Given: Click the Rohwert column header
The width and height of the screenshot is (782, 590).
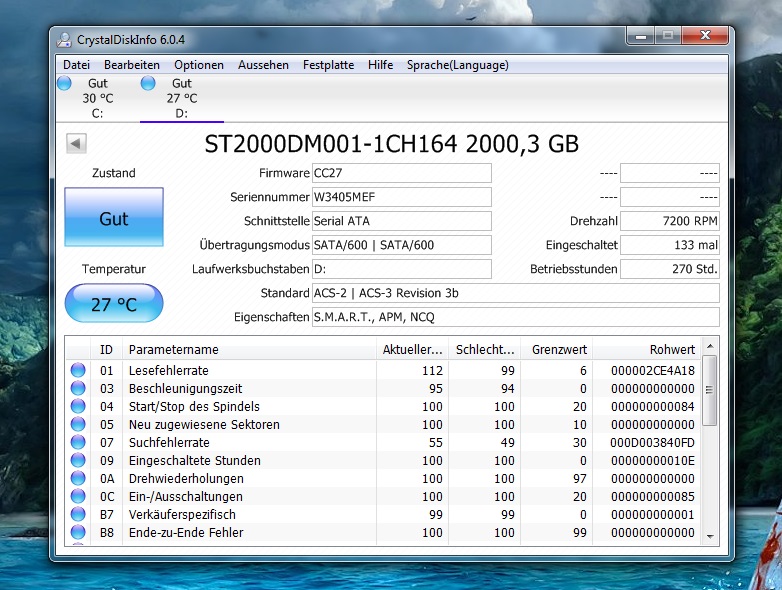Looking at the screenshot, I should (647, 350).
